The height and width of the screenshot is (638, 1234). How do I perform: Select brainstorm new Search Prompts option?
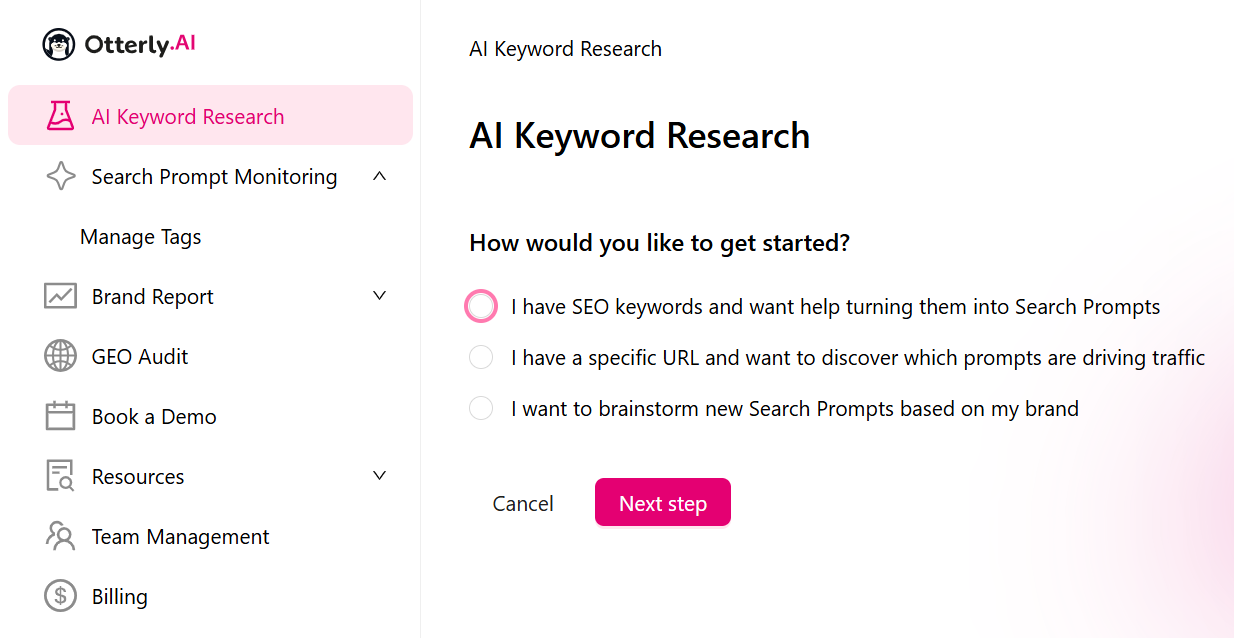(x=481, y=408)
